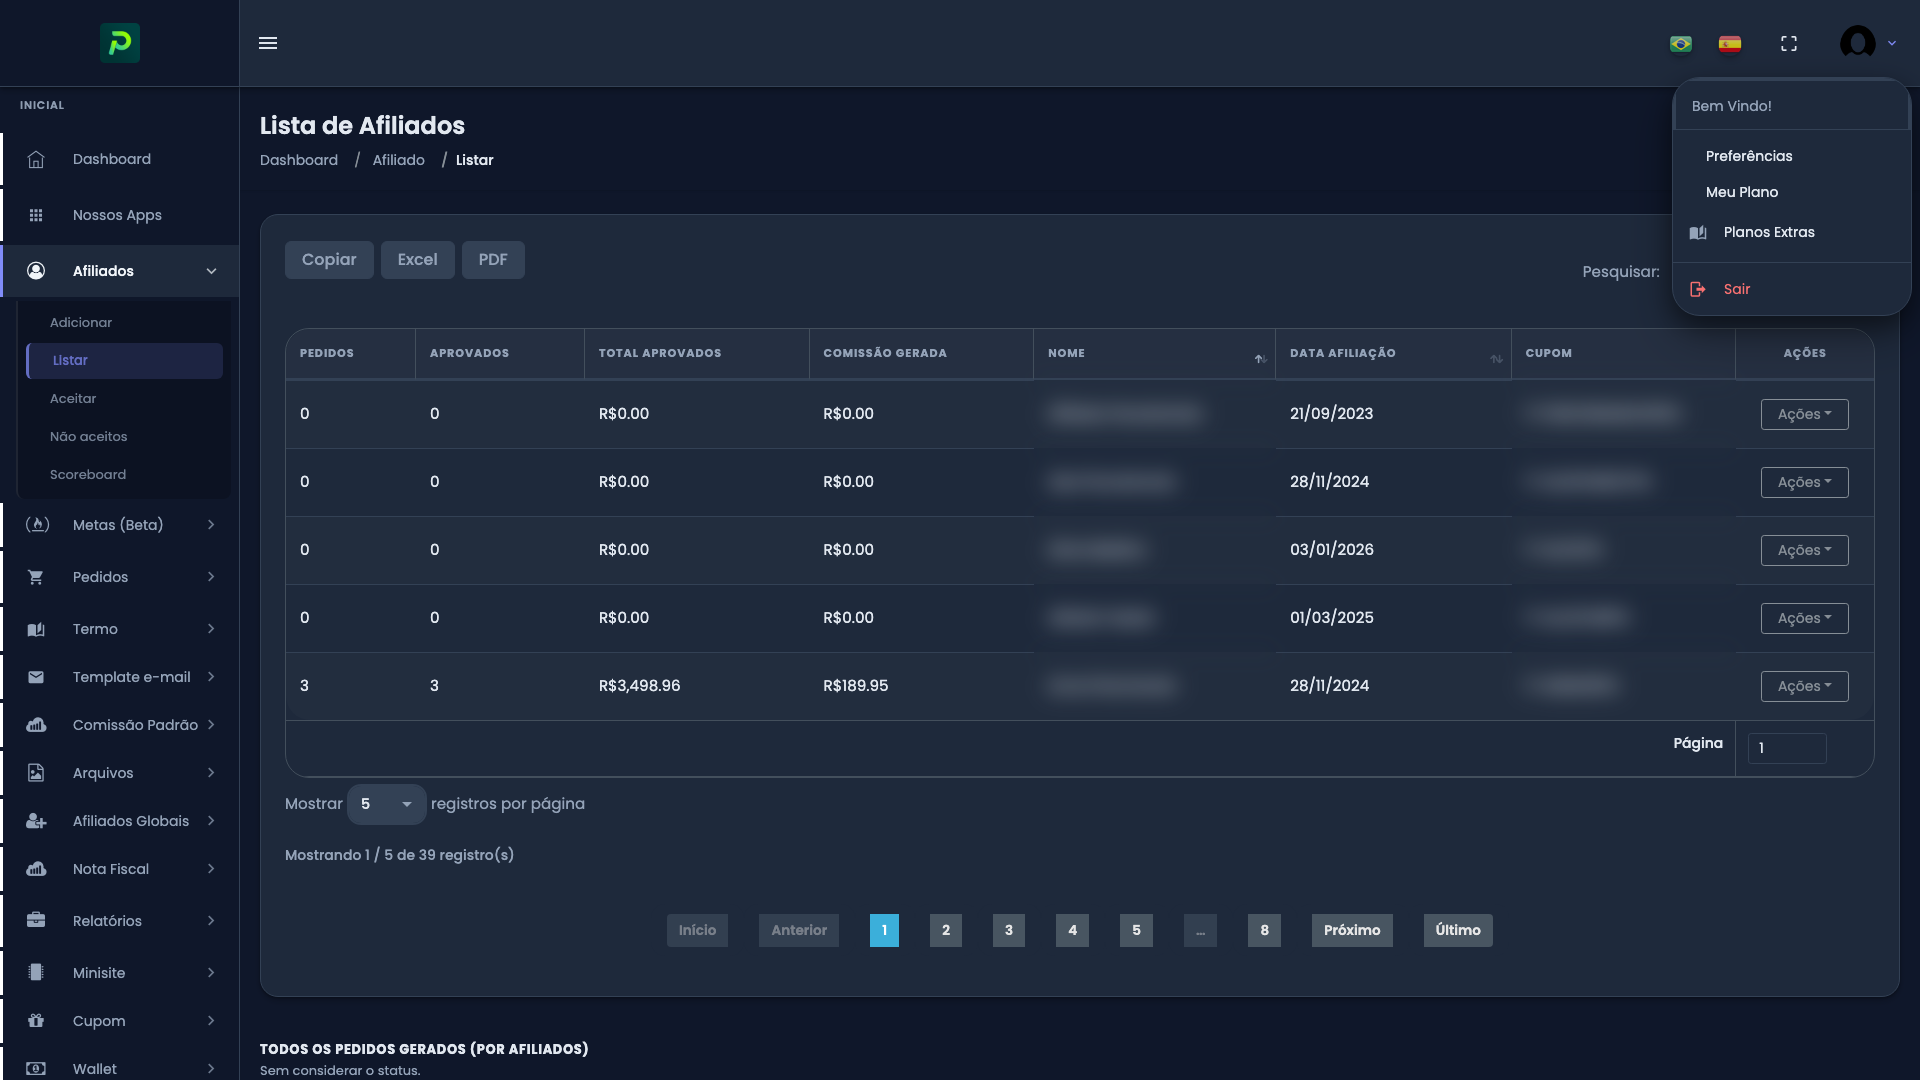The height and width of the screenshot is (1080, 1920).
Task: Click the Sair logout icon
Action: pyautogui.click(x=1698, y=290)
